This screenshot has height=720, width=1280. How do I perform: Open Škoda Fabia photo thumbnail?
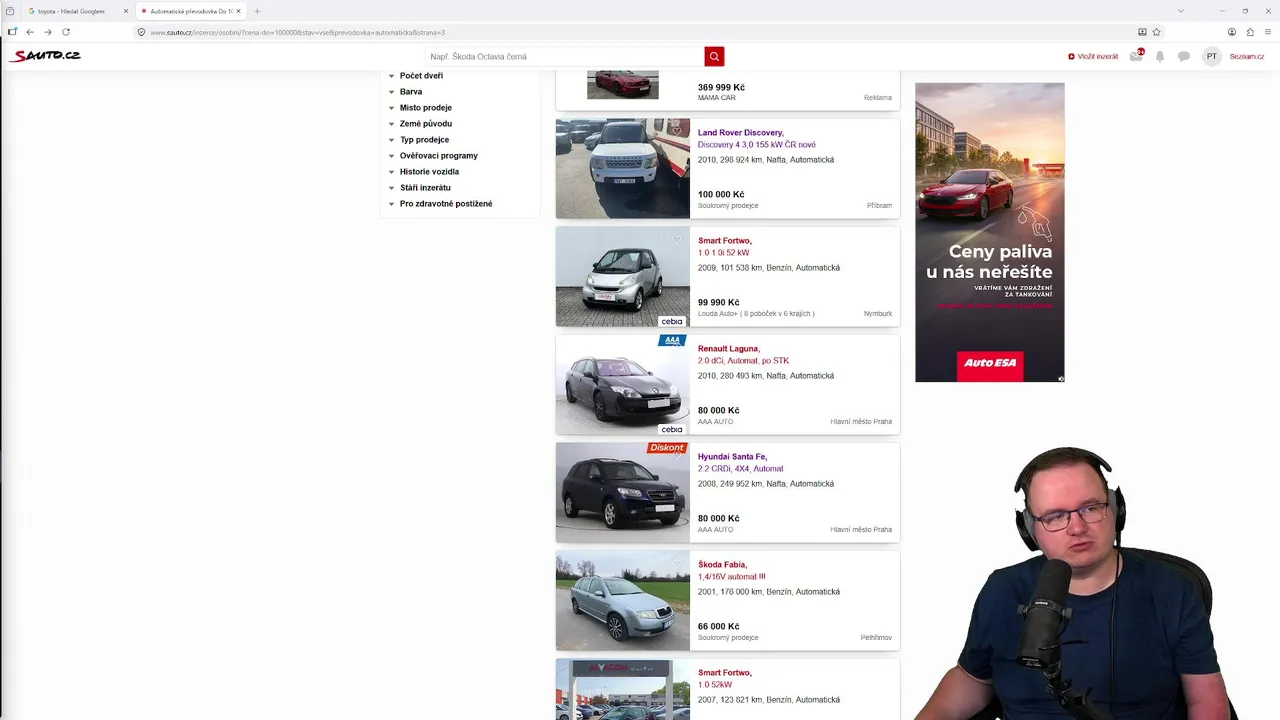point(622,600)
